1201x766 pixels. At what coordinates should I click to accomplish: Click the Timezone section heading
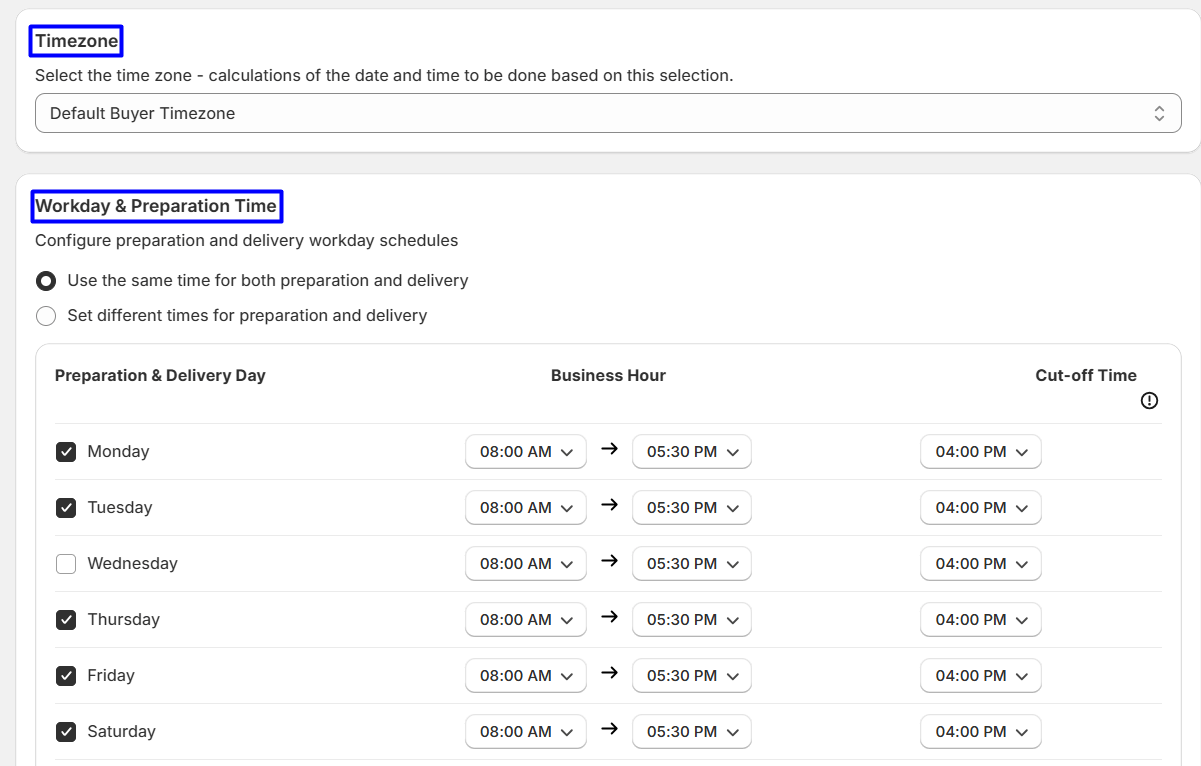pyautogui.click(x=77, y=41)
